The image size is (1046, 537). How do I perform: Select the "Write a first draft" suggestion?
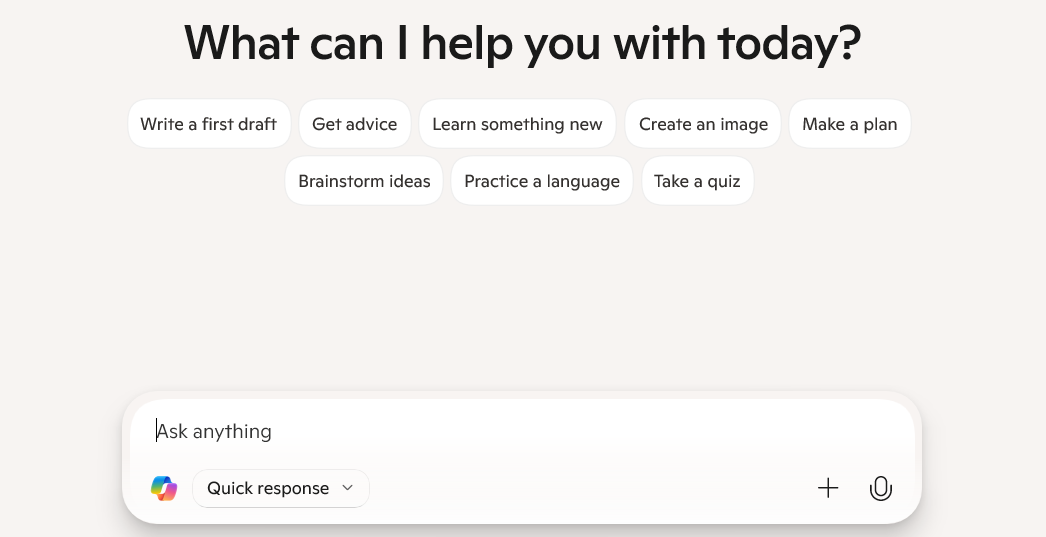[x=209, y=124]
